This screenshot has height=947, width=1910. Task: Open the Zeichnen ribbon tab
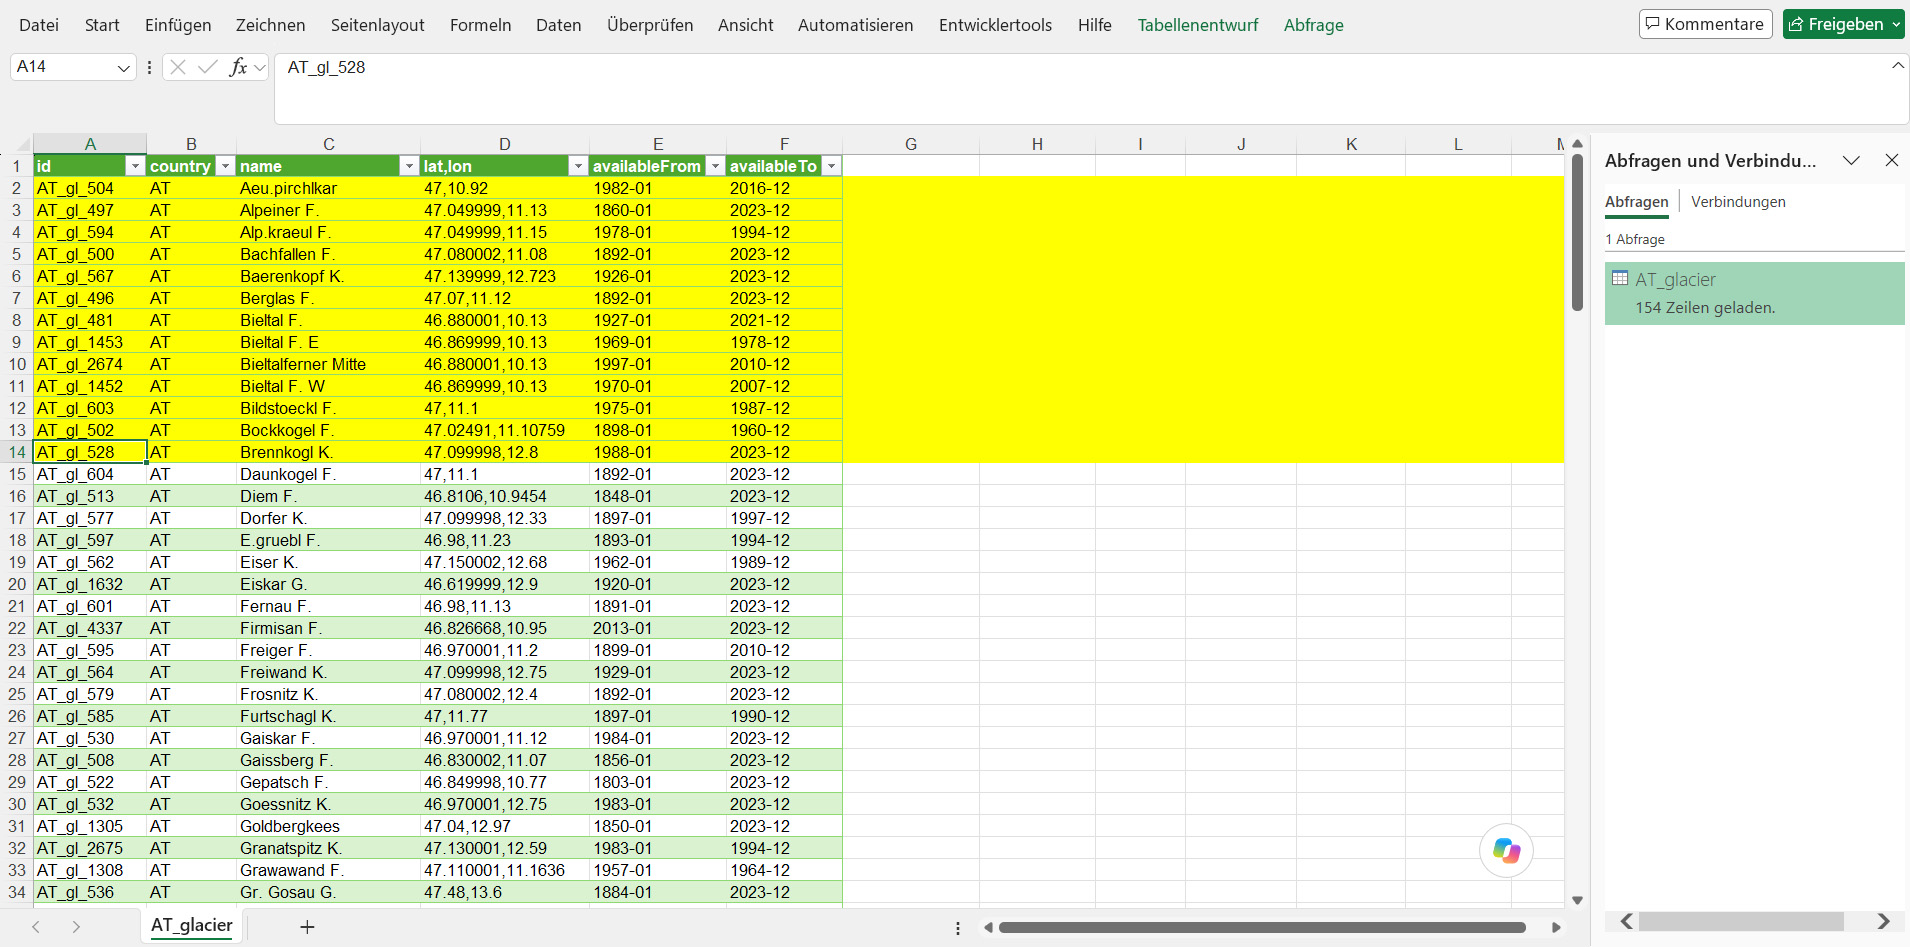(x=270, y=25)
